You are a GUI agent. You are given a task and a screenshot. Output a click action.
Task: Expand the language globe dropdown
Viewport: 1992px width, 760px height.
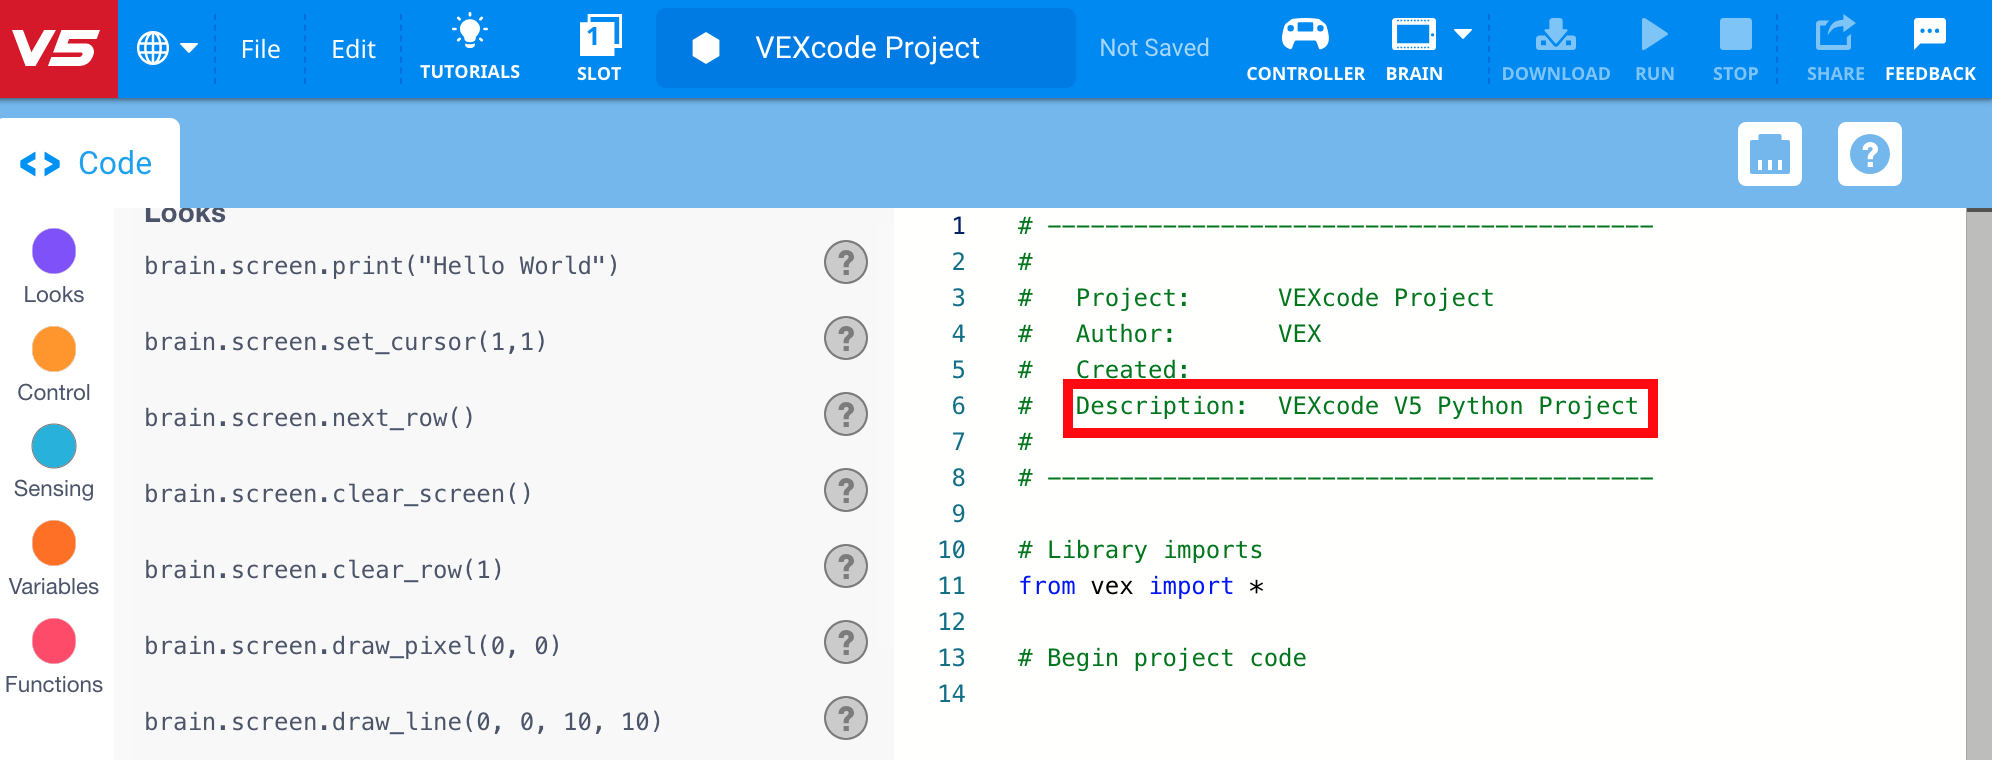tap(170, 46)
